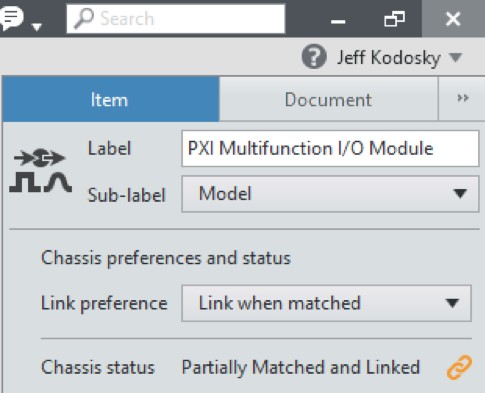The image size is (485, 393).
Task: Open the Link preference combo box
Action: [326, 303]
